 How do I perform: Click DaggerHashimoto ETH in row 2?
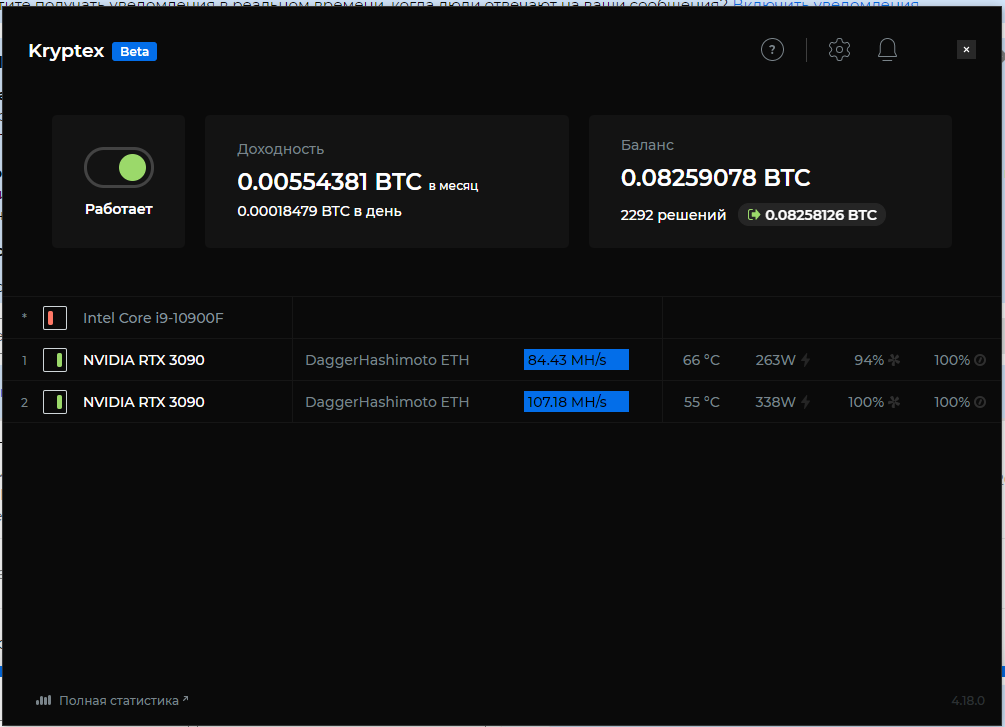[387, 403]
